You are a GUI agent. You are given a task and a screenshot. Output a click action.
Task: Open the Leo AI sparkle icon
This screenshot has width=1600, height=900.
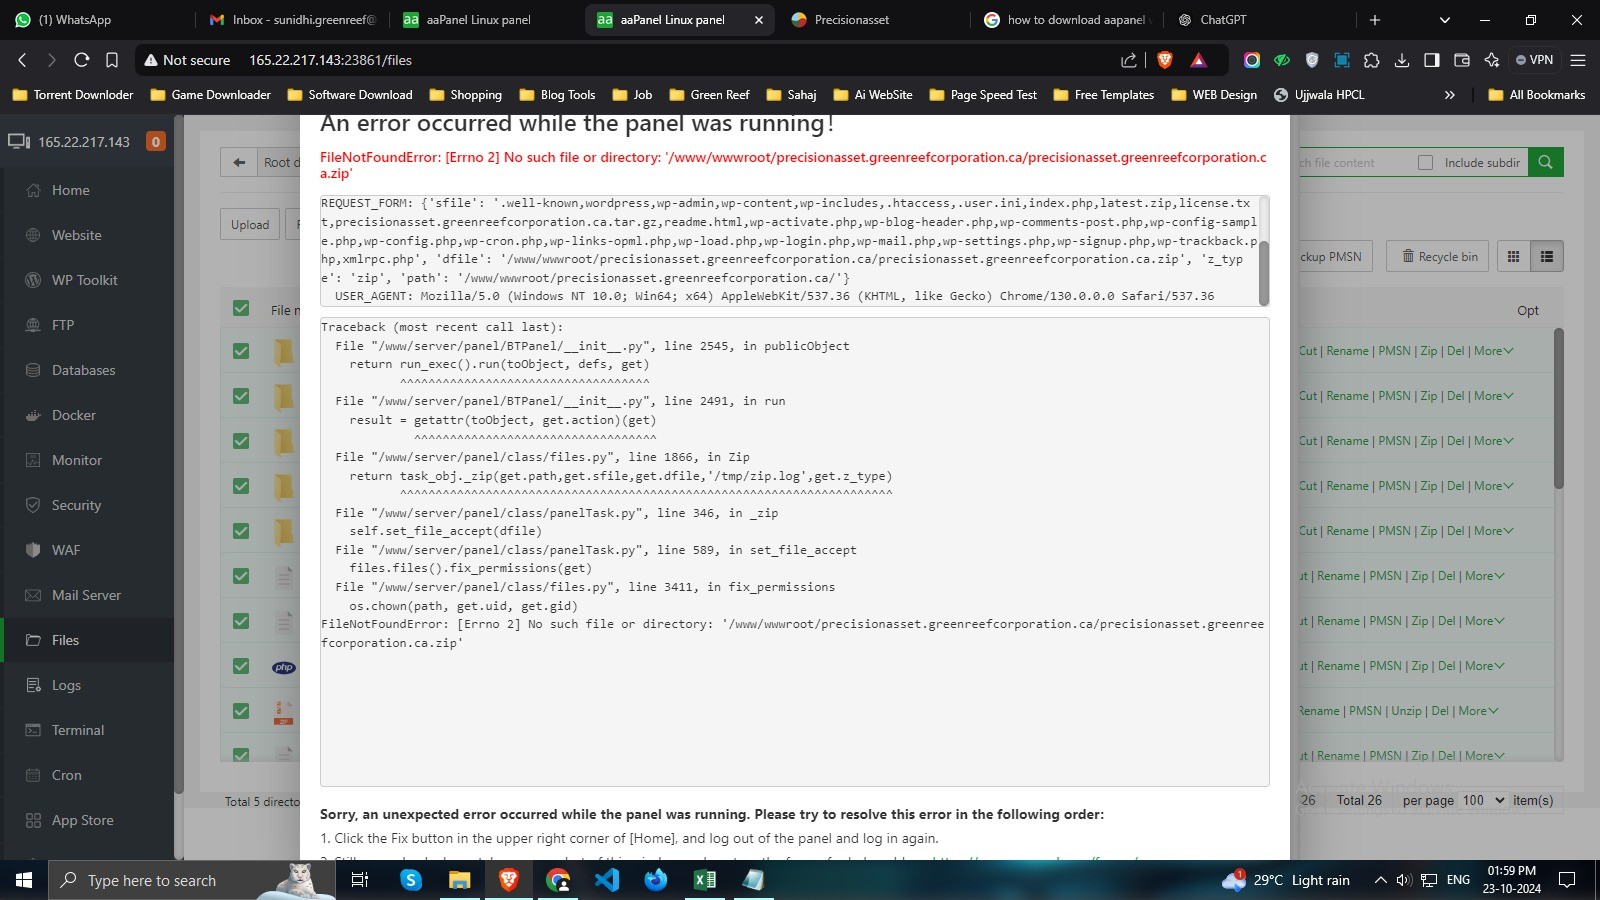pos(1492,60)
